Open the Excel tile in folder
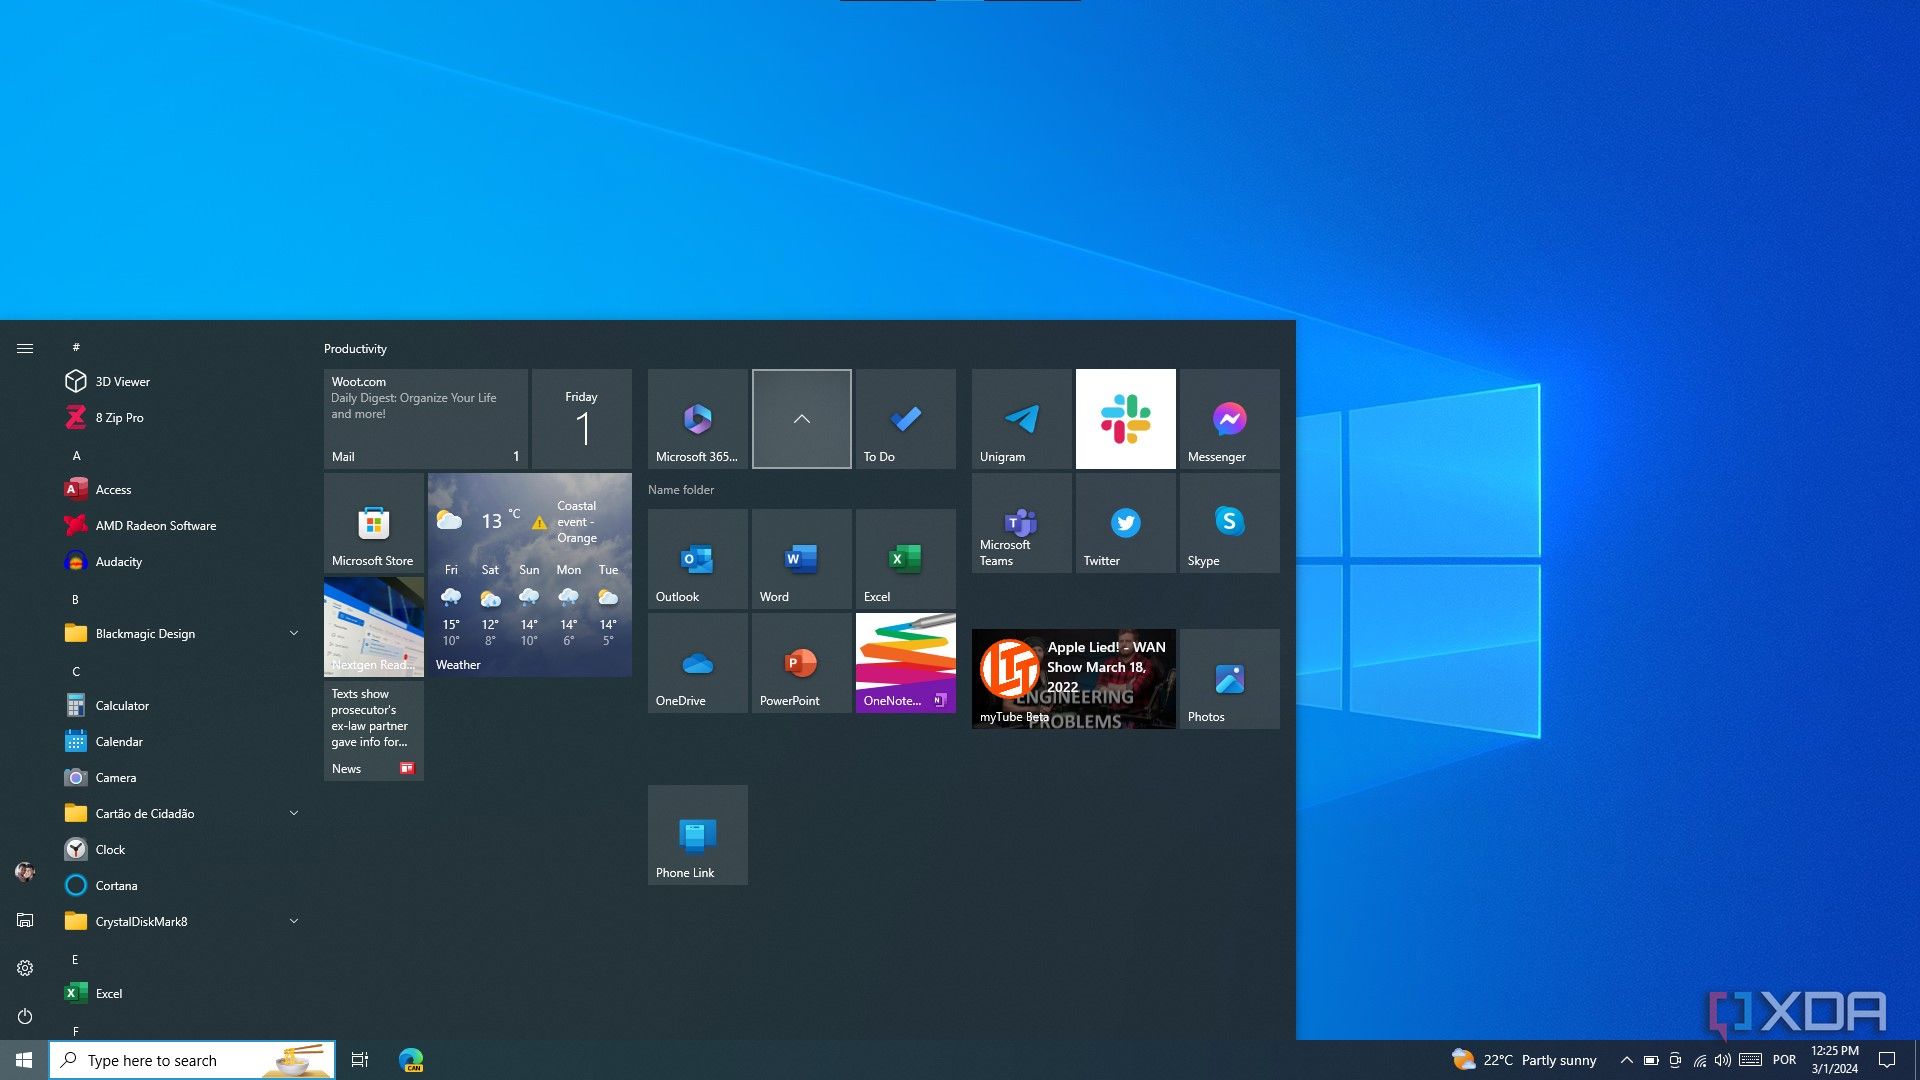The image size is (1920, 1080). coord(906,559)
